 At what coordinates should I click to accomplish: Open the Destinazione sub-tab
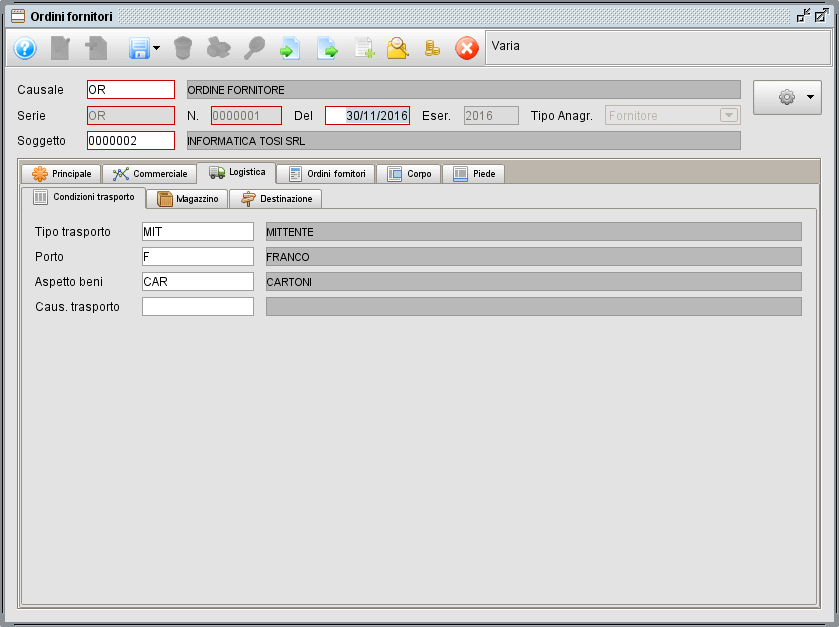[276, 199]
